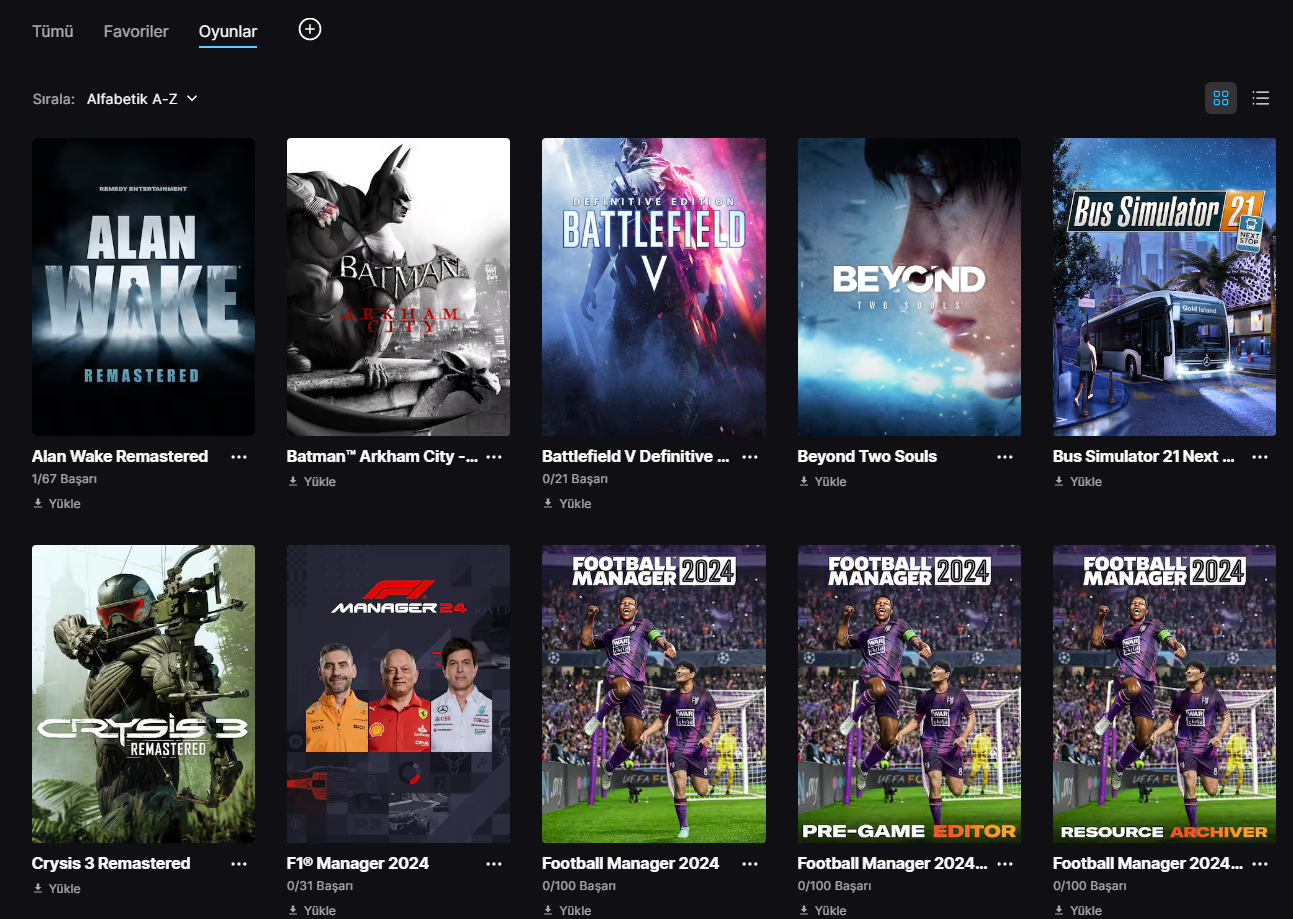Open the Alan Wake Remastered cover art
The image size is (1293, 919).
click(x=143, y=287)
